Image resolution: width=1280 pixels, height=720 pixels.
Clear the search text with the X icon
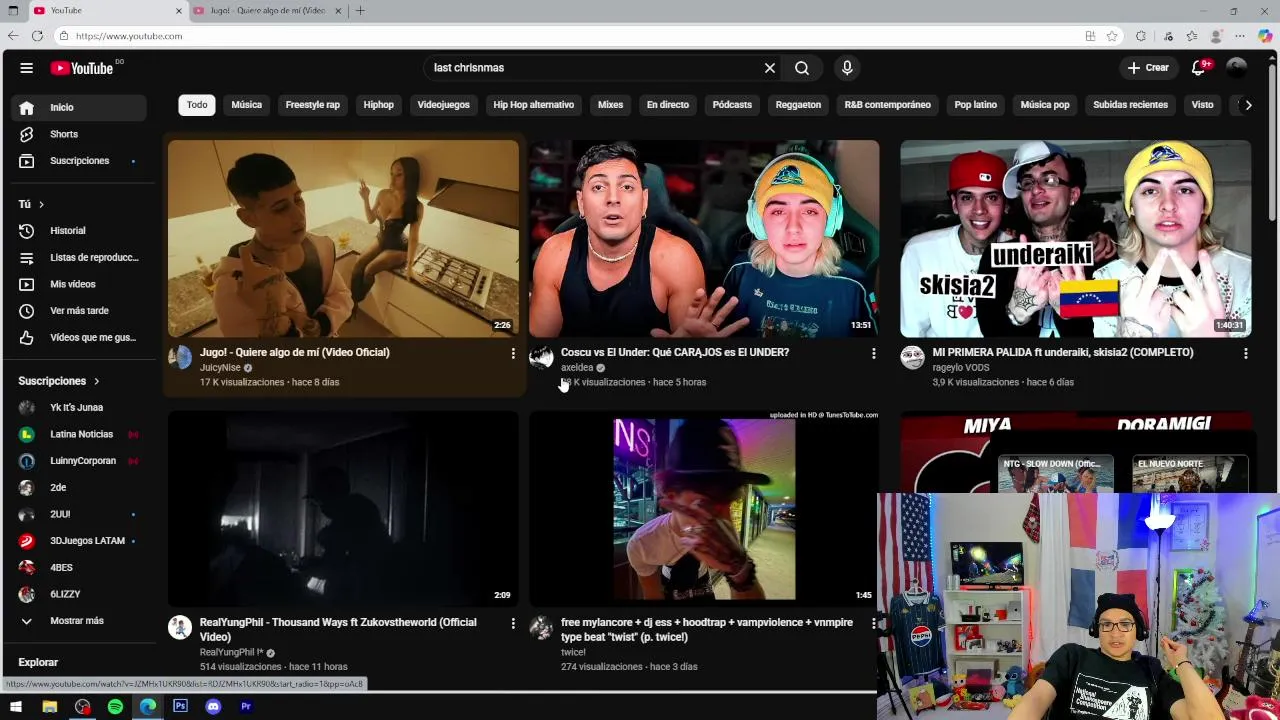[x=770, y=68]
